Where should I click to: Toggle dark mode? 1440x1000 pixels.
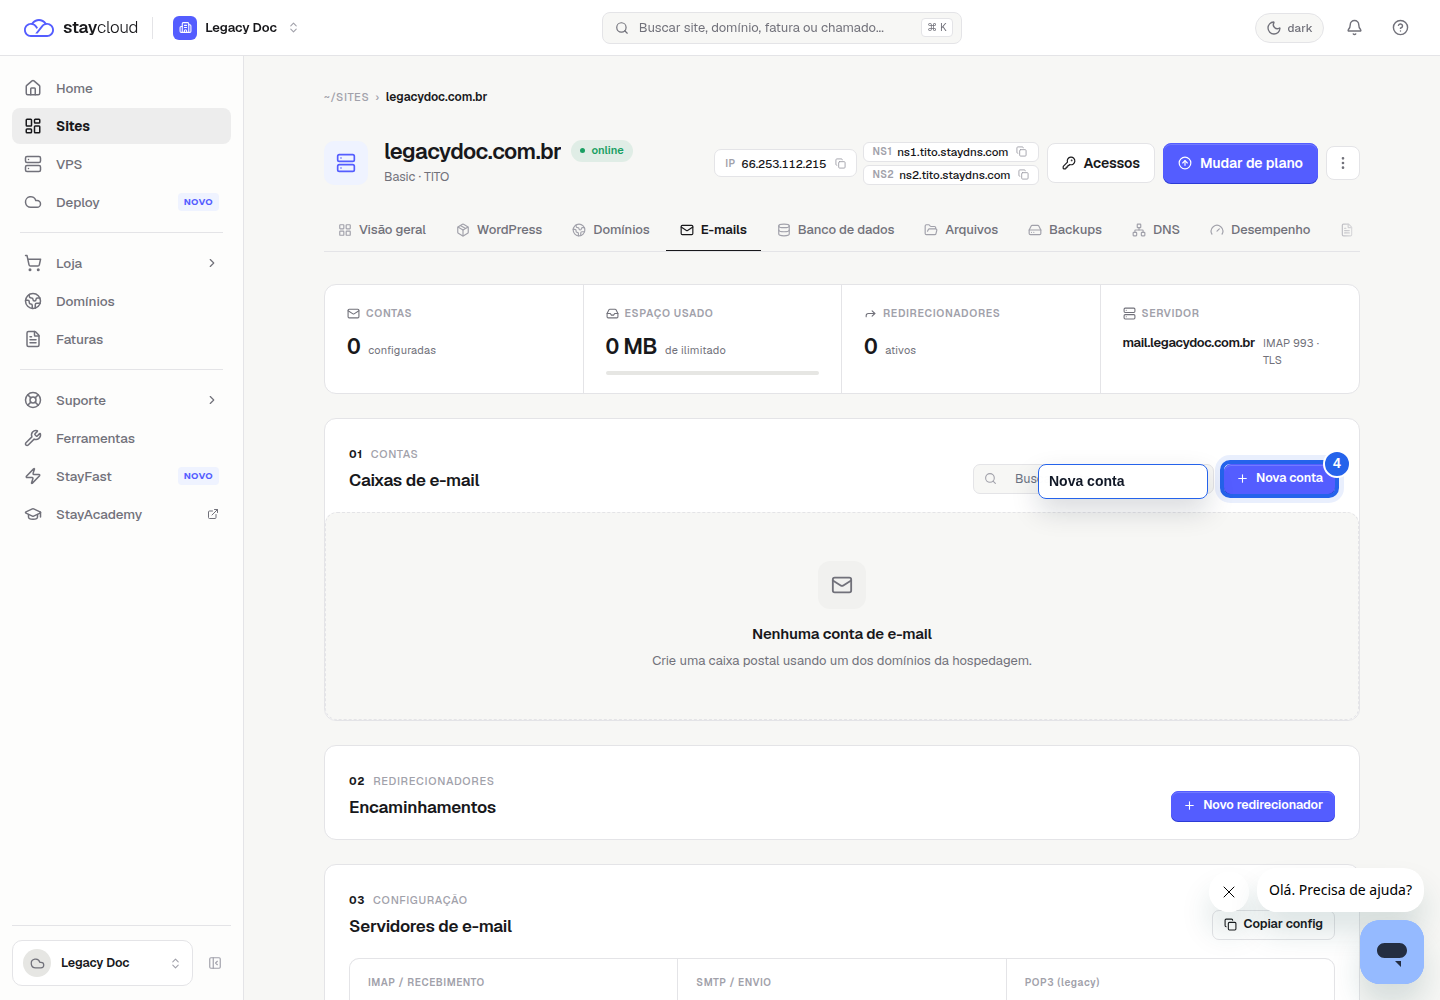click(x=1289, y=28)
